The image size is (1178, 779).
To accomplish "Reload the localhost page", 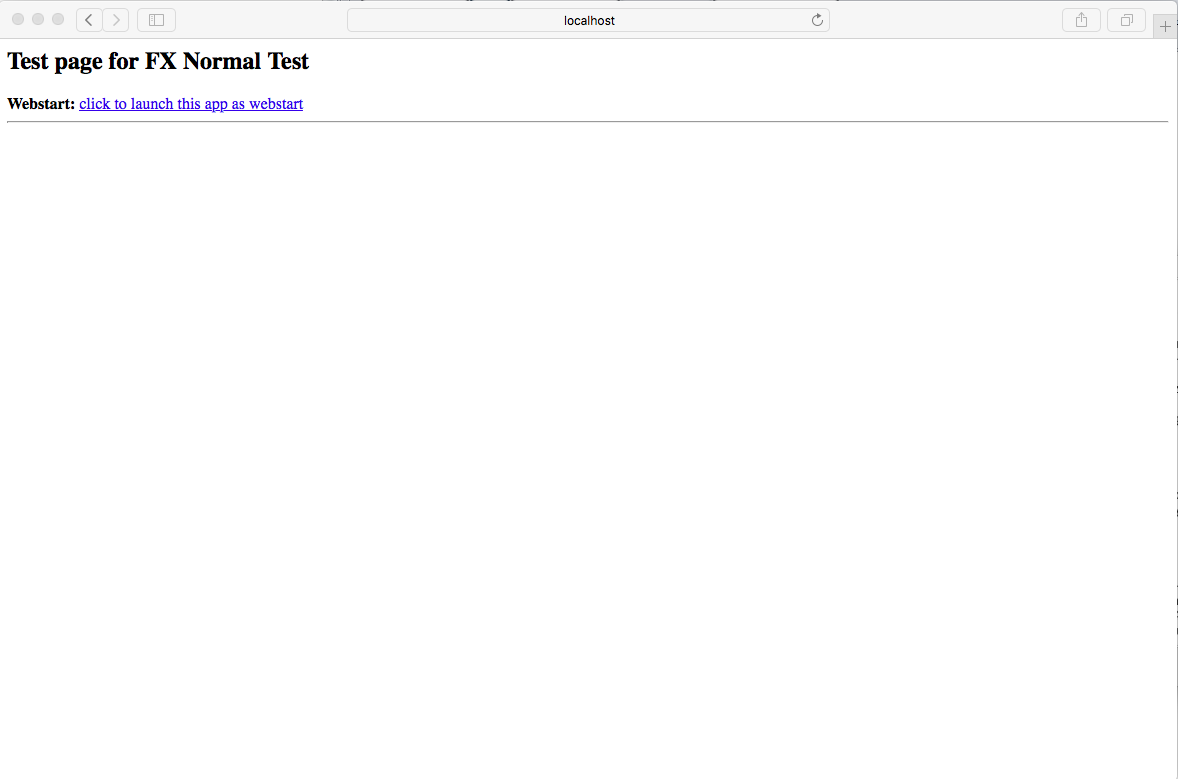I will point(817,20).
